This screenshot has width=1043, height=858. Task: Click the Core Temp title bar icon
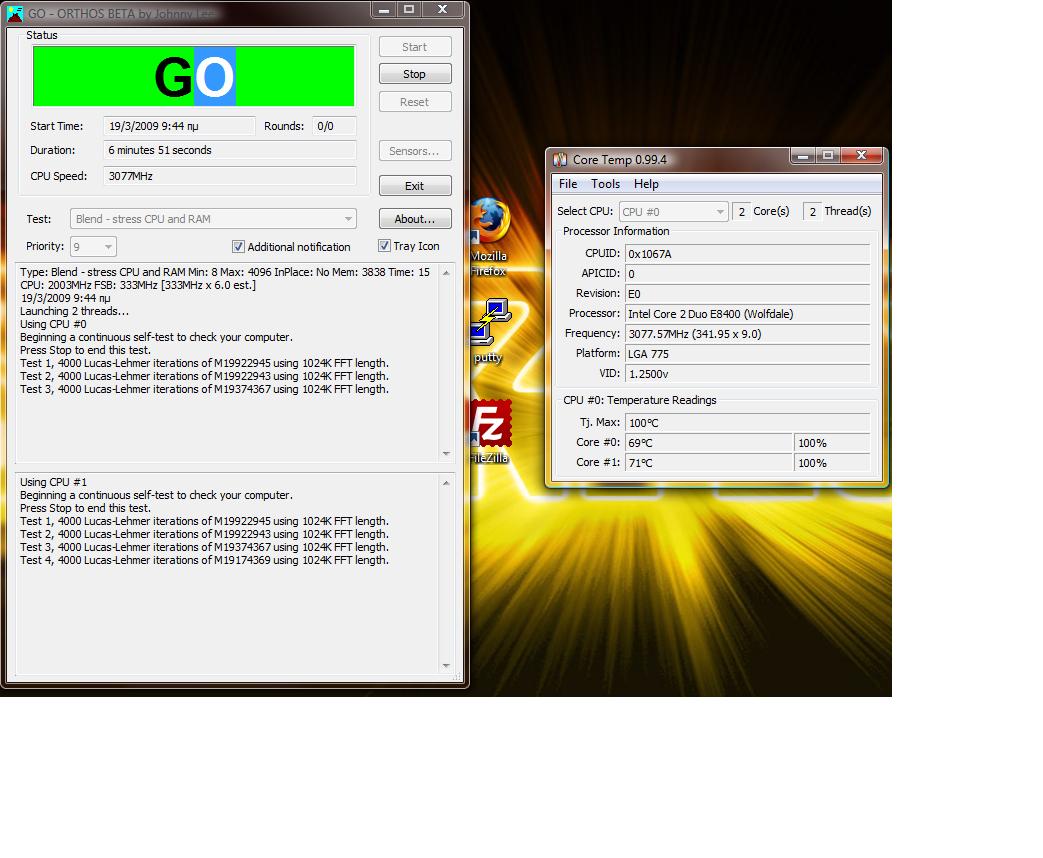click(x=560, y=160)
